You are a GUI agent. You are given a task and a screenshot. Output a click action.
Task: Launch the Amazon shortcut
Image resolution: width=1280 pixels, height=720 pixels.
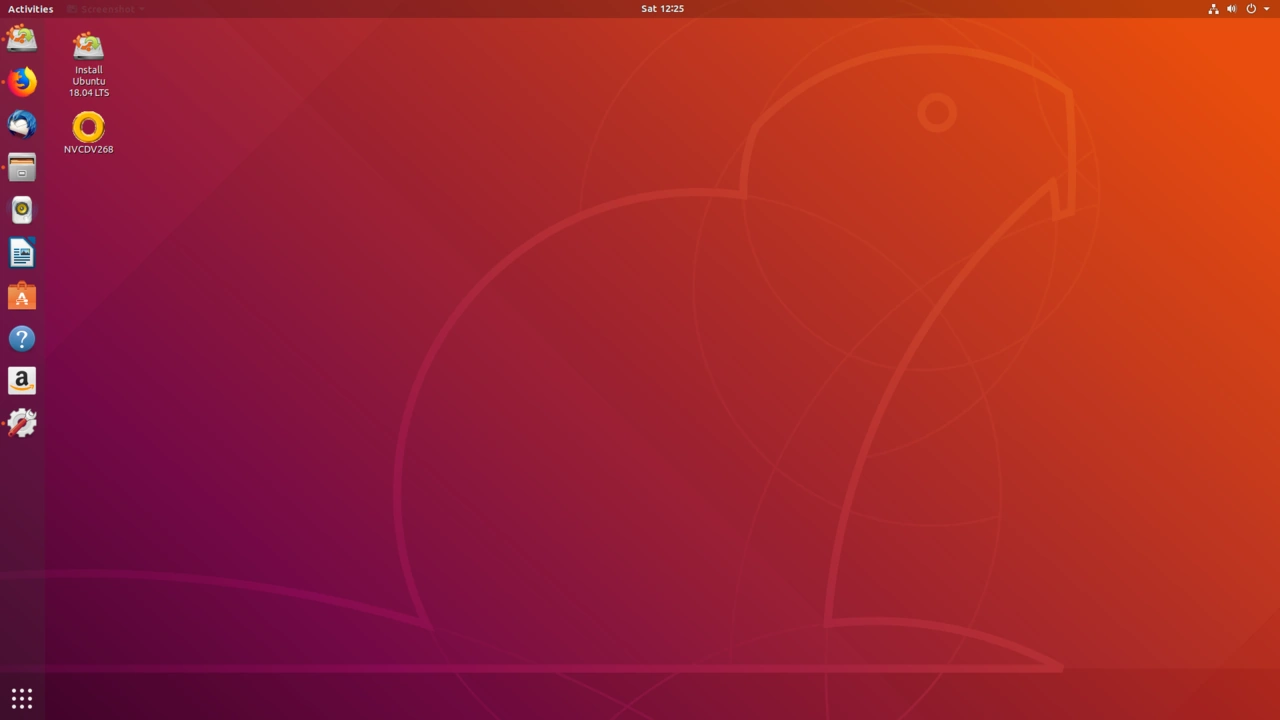tap(22, 381)
